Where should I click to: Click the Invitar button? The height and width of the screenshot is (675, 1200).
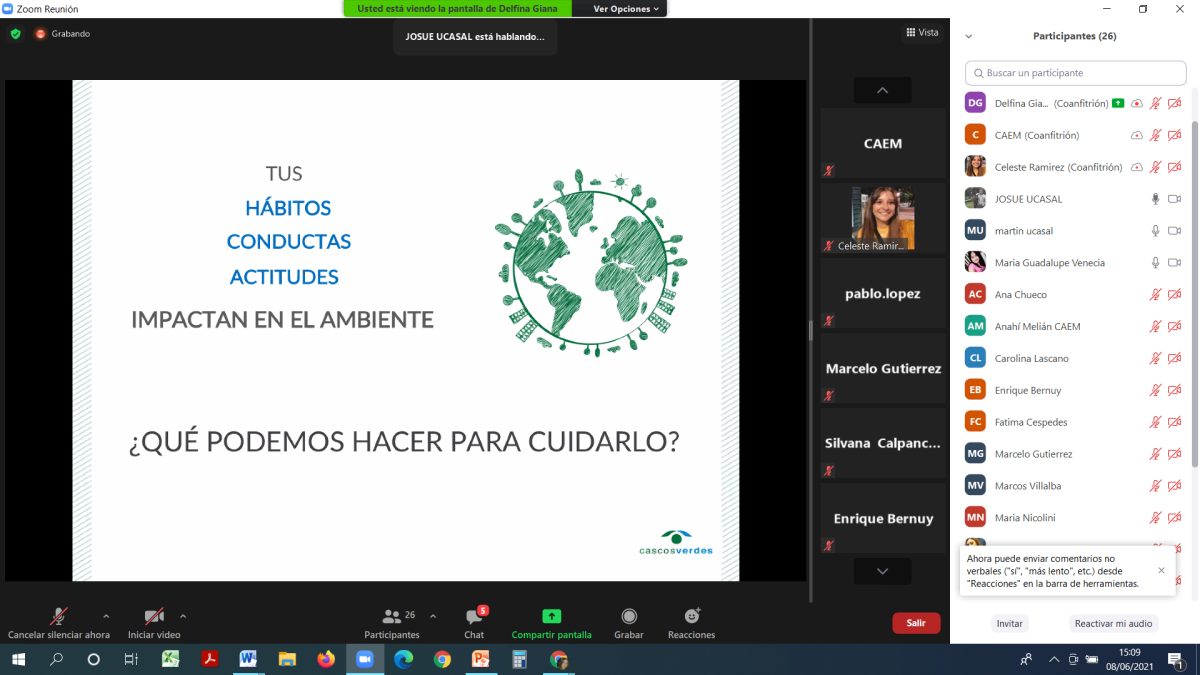tap(1009, 623)
